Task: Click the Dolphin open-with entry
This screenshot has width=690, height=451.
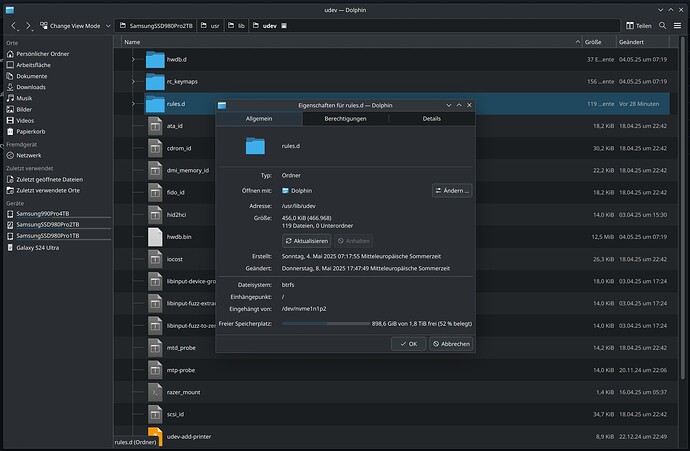Action: (297, 191)
